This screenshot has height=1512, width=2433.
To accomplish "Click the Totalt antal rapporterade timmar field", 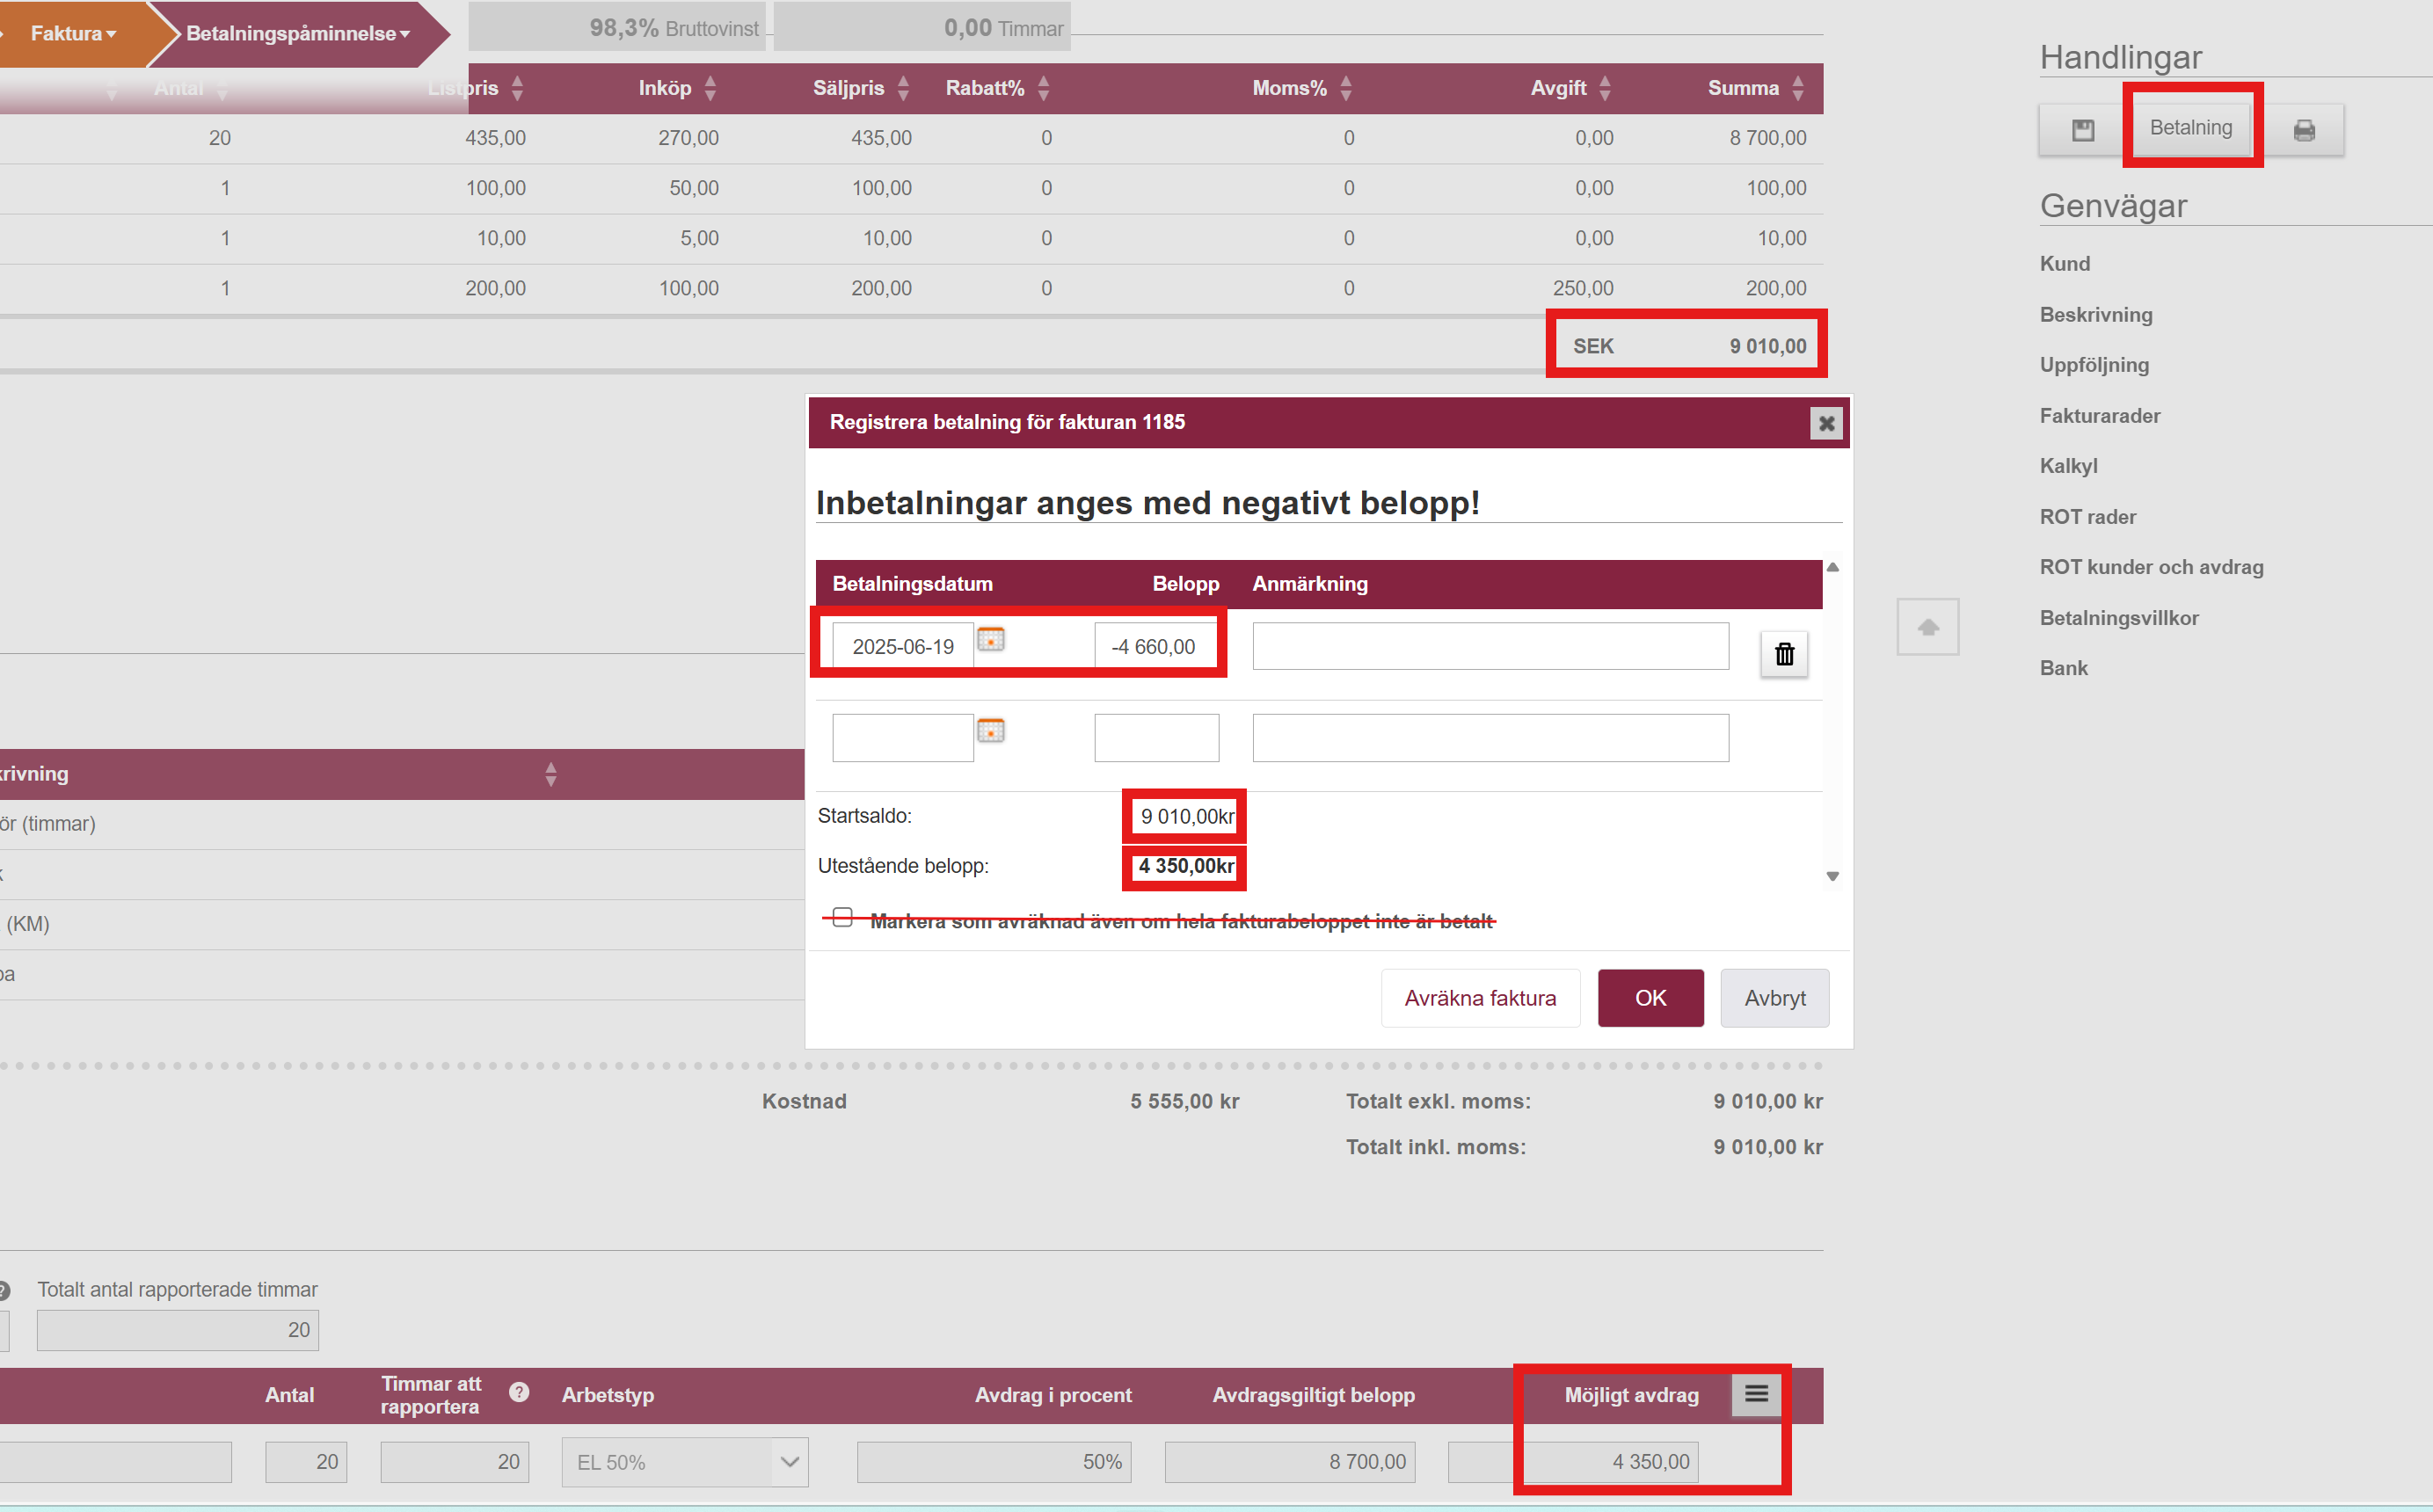I will pyautogui.click(x=178, y=1330).
